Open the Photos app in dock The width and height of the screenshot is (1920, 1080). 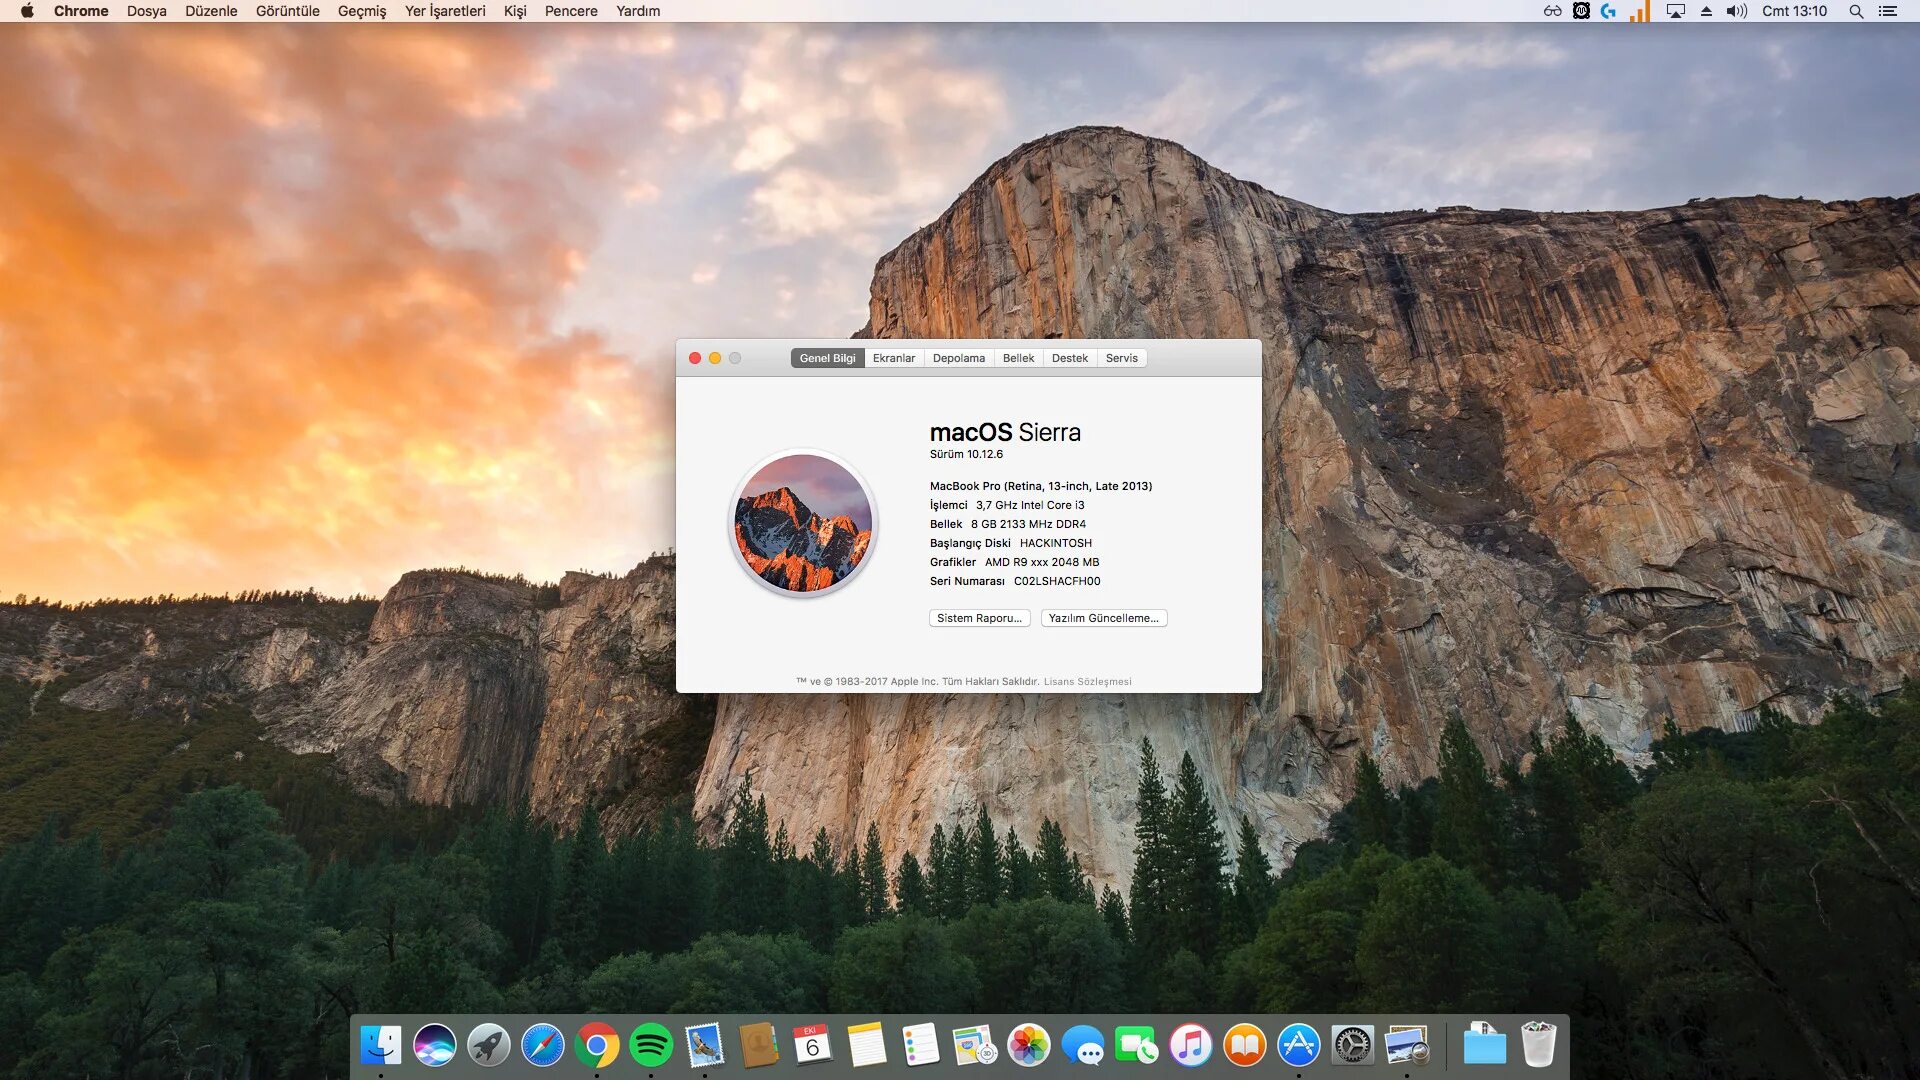pos(1028,1046)
